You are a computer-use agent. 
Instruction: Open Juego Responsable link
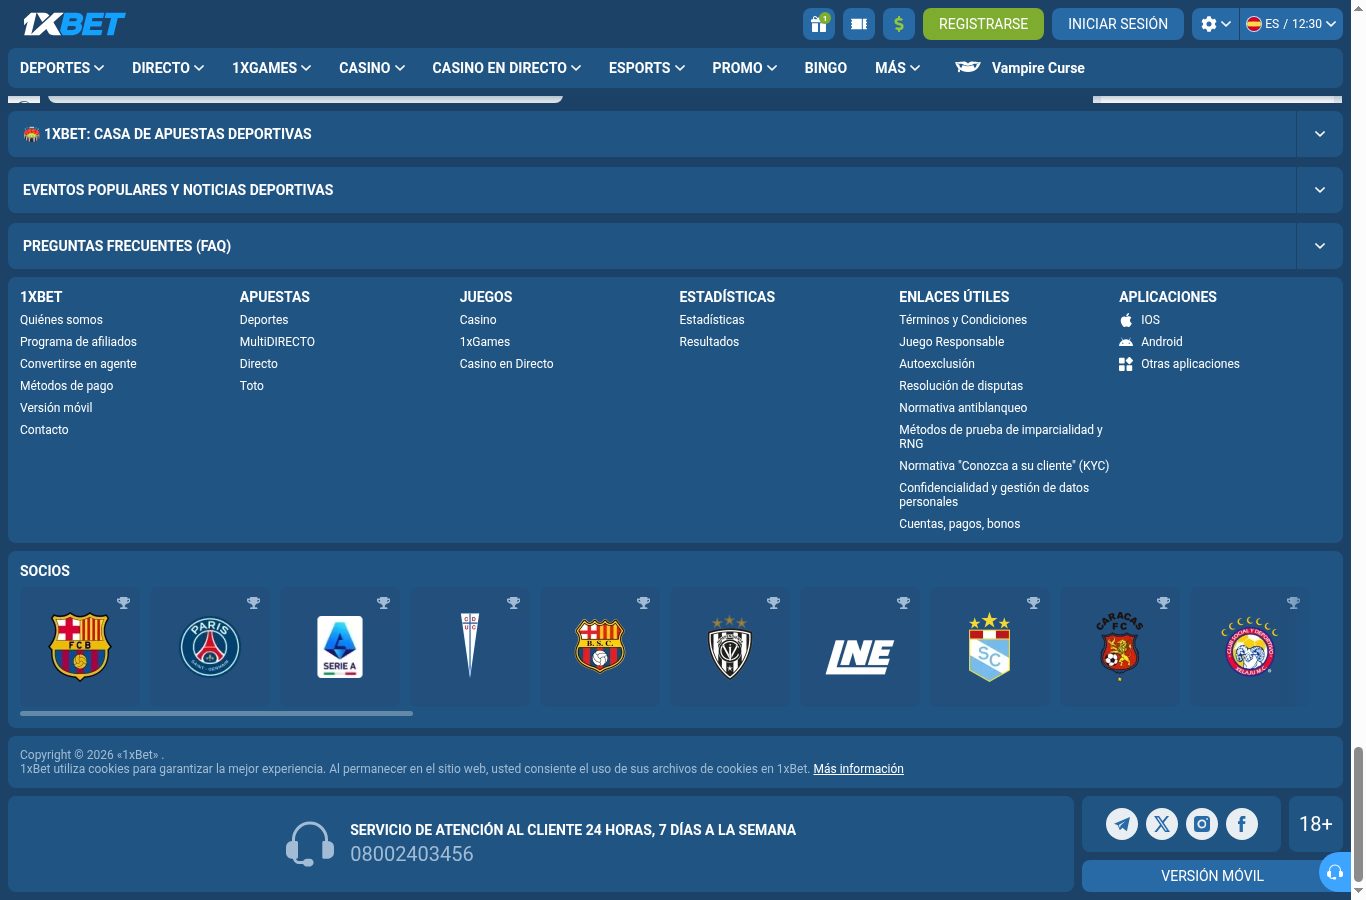coord(951,342)
